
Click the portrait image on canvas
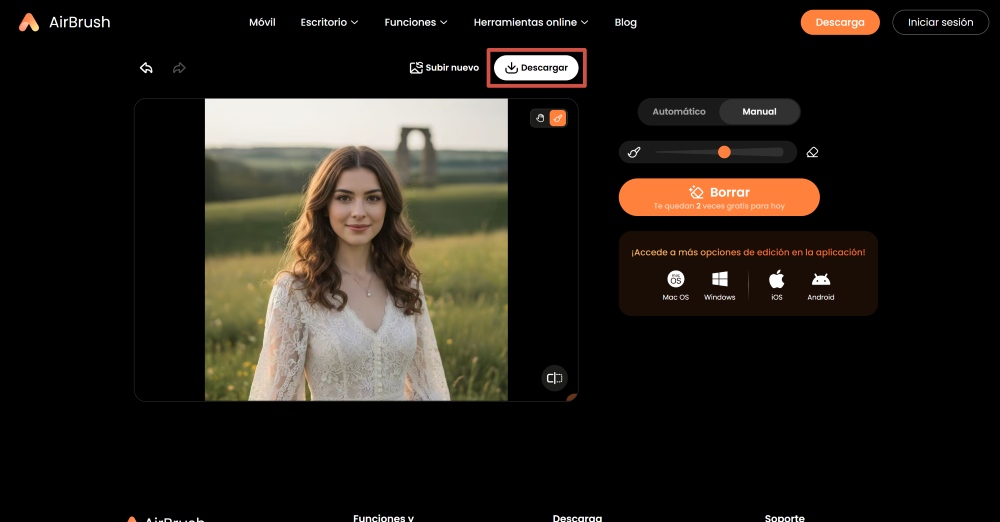click(356, 250)
